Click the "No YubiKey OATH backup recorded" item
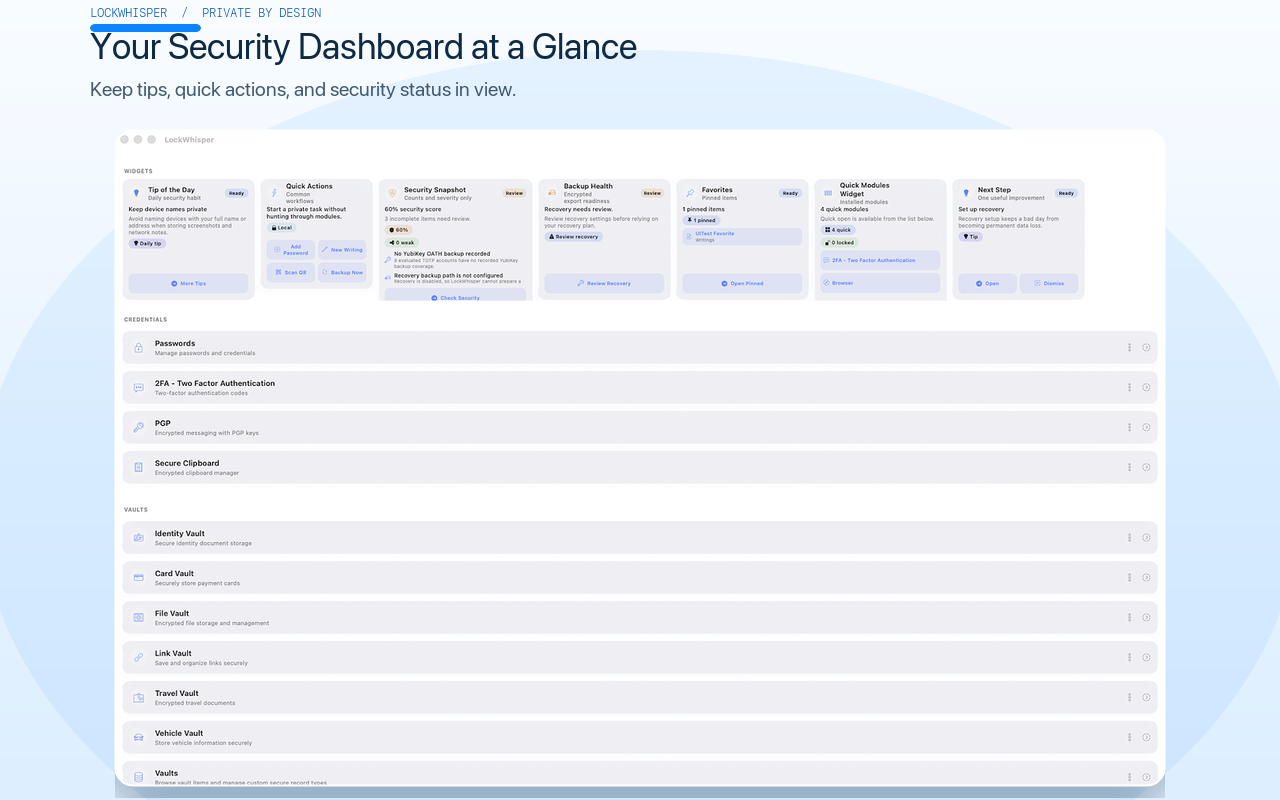This screenshot has height=800, width=1280. [455, 260]
